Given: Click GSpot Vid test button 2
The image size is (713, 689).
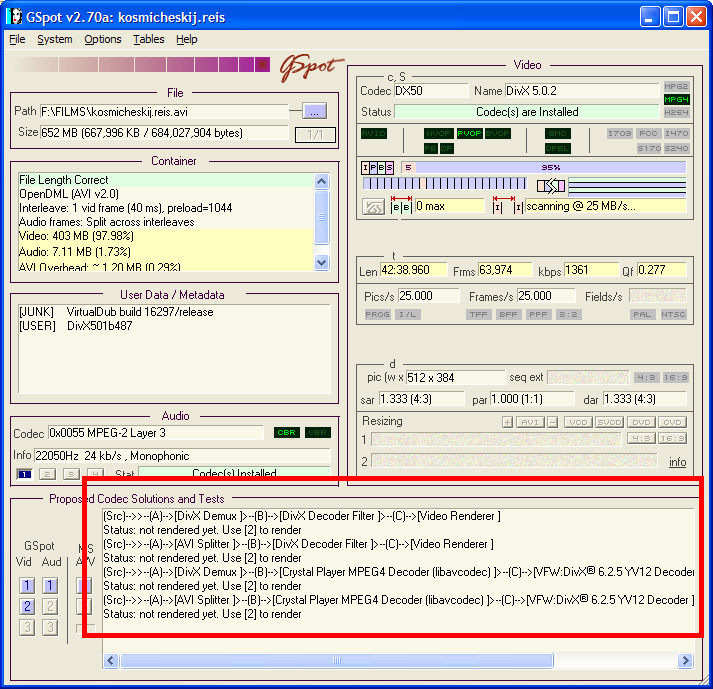Looking at the screenshot, I should click(27, 606).
